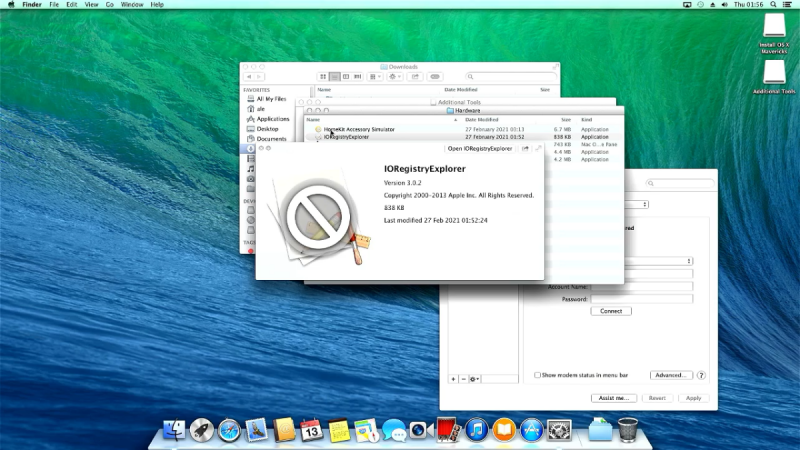Enable Show modem status in menu bar

click(537, 375)
